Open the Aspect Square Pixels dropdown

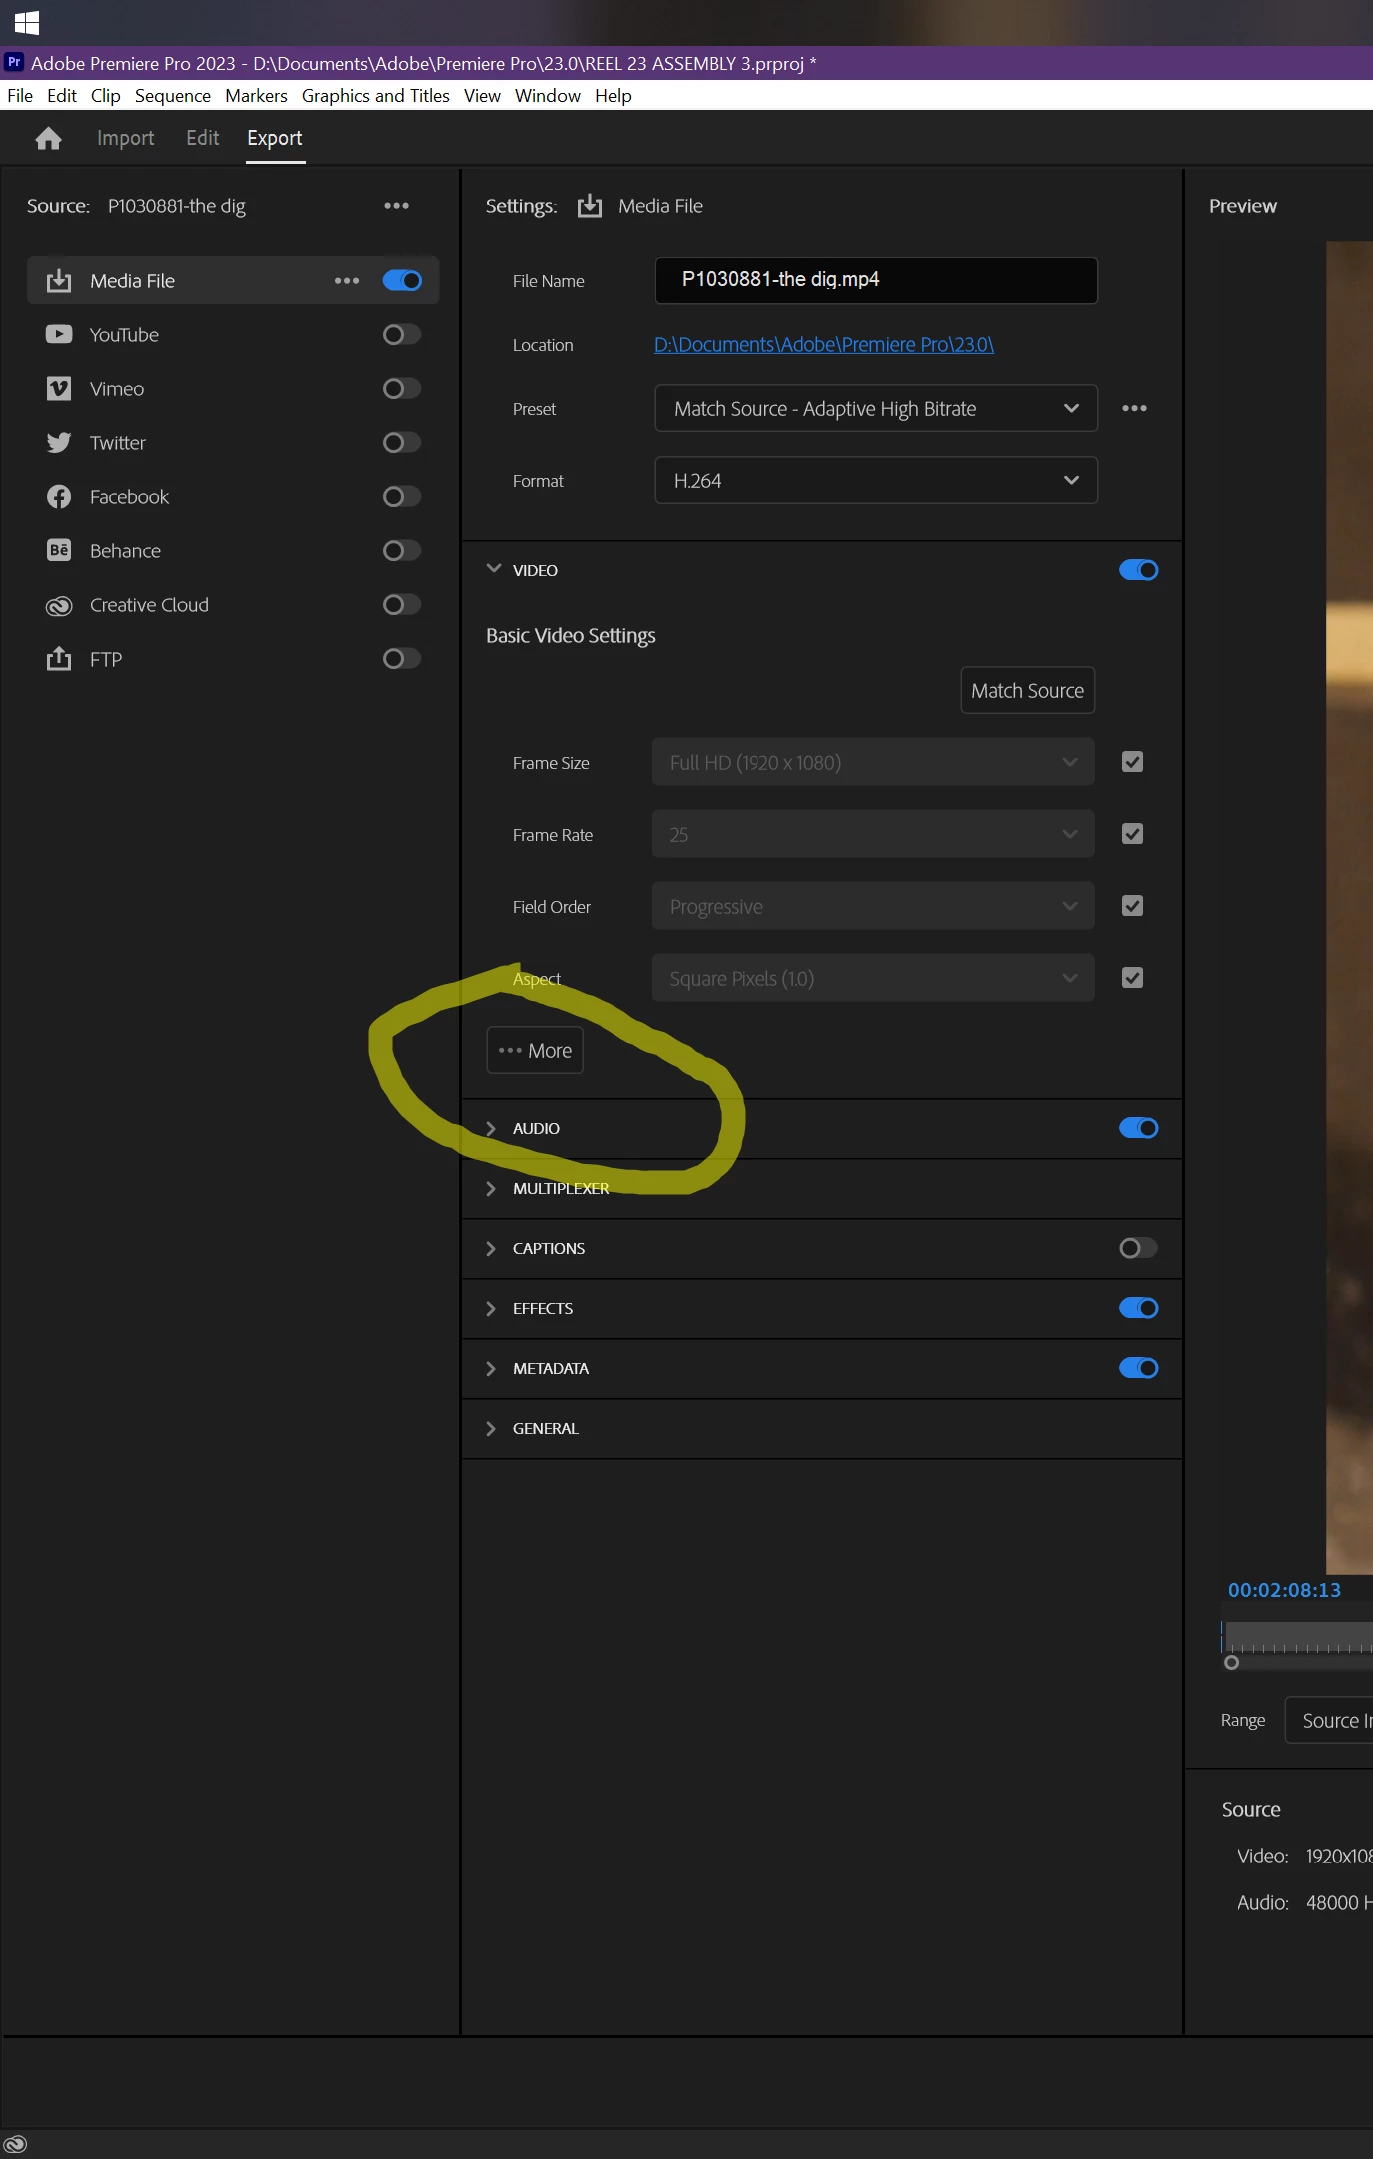pyautogui.click(x=873, y=978)
